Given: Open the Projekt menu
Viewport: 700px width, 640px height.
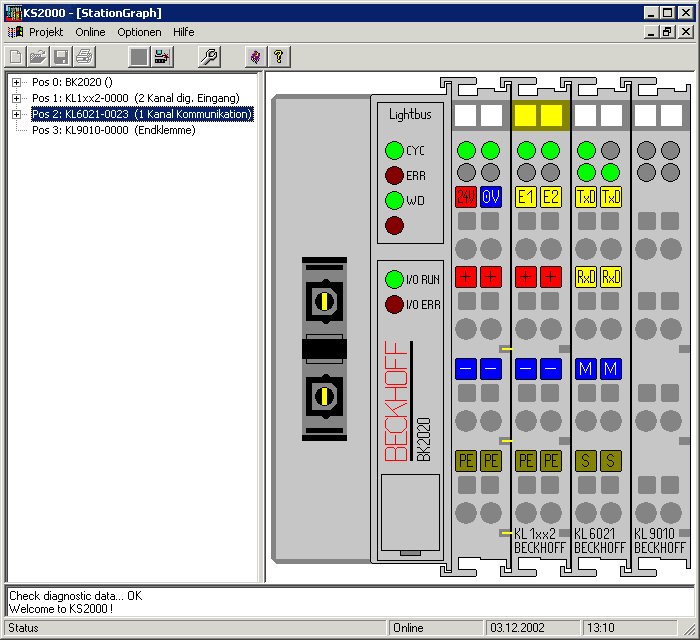Looking at the screenshot, I should 46,32.
